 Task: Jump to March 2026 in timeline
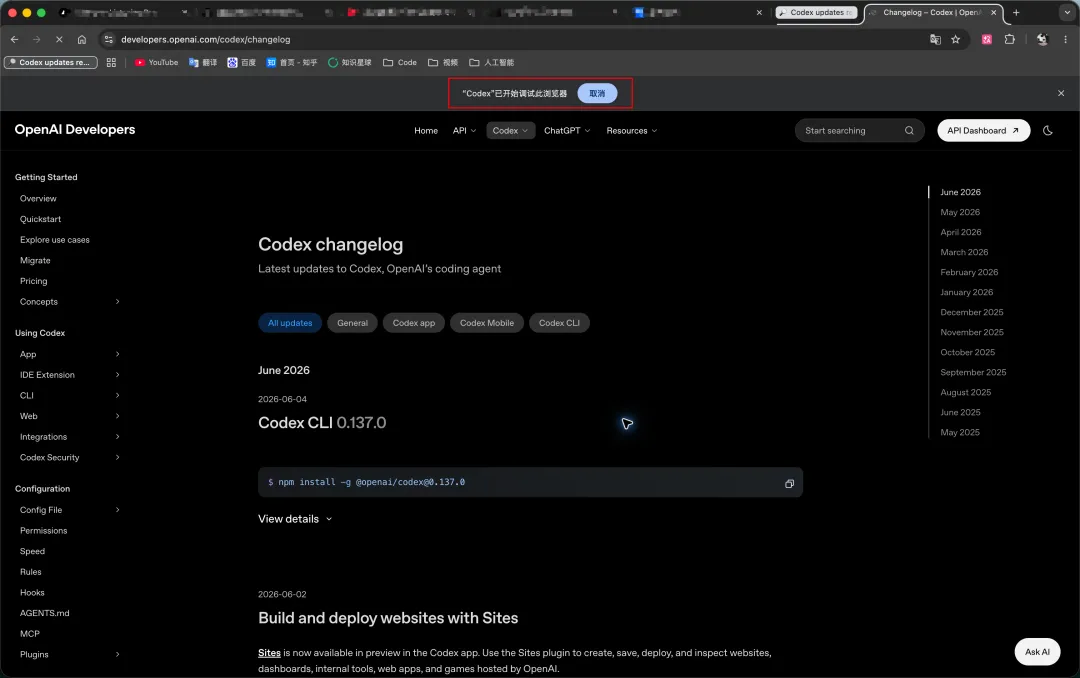click(x=964, y=252)
